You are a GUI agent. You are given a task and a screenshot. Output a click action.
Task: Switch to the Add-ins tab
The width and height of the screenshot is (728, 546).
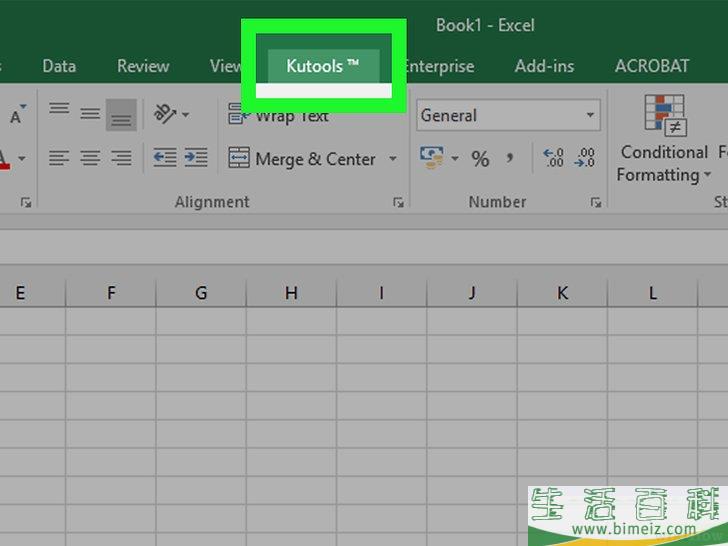pyautogui.click(x=544, y=66)
